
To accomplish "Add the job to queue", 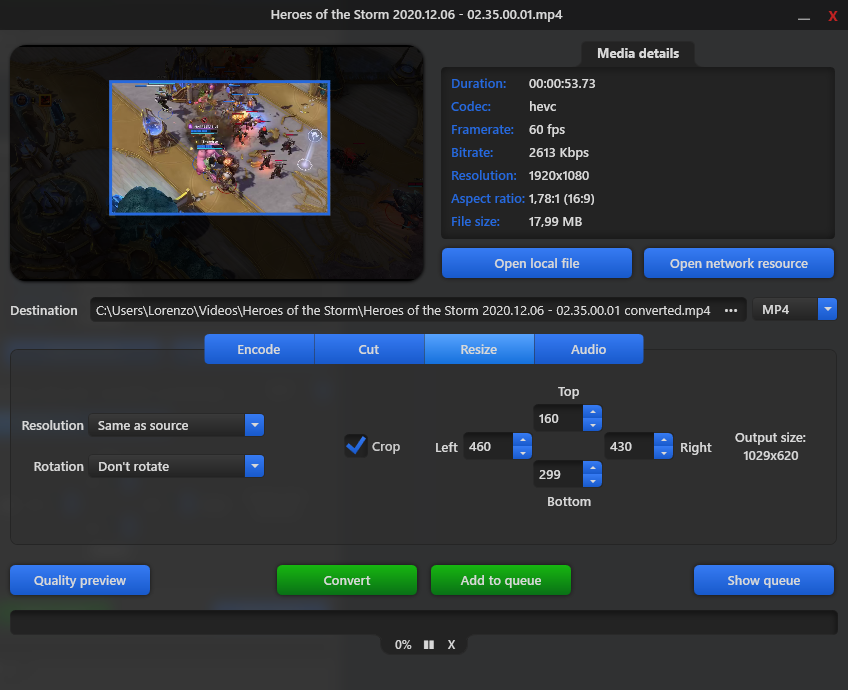I will pos(501,580).
